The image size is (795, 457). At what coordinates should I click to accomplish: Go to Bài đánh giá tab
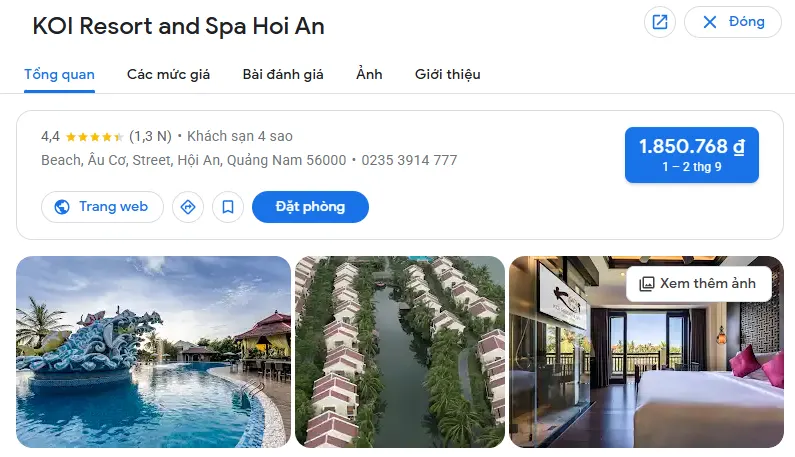click(x=283, y=75)
